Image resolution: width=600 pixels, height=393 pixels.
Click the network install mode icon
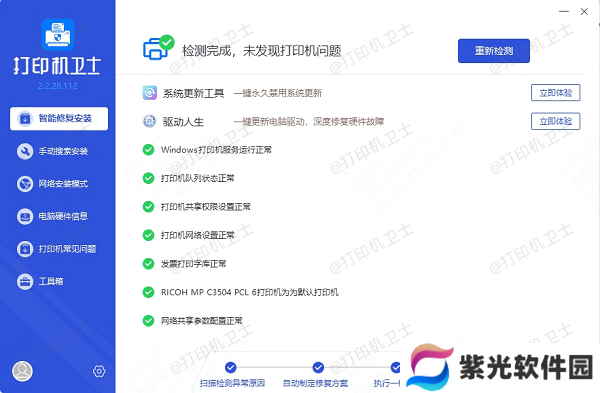[25, 184]
